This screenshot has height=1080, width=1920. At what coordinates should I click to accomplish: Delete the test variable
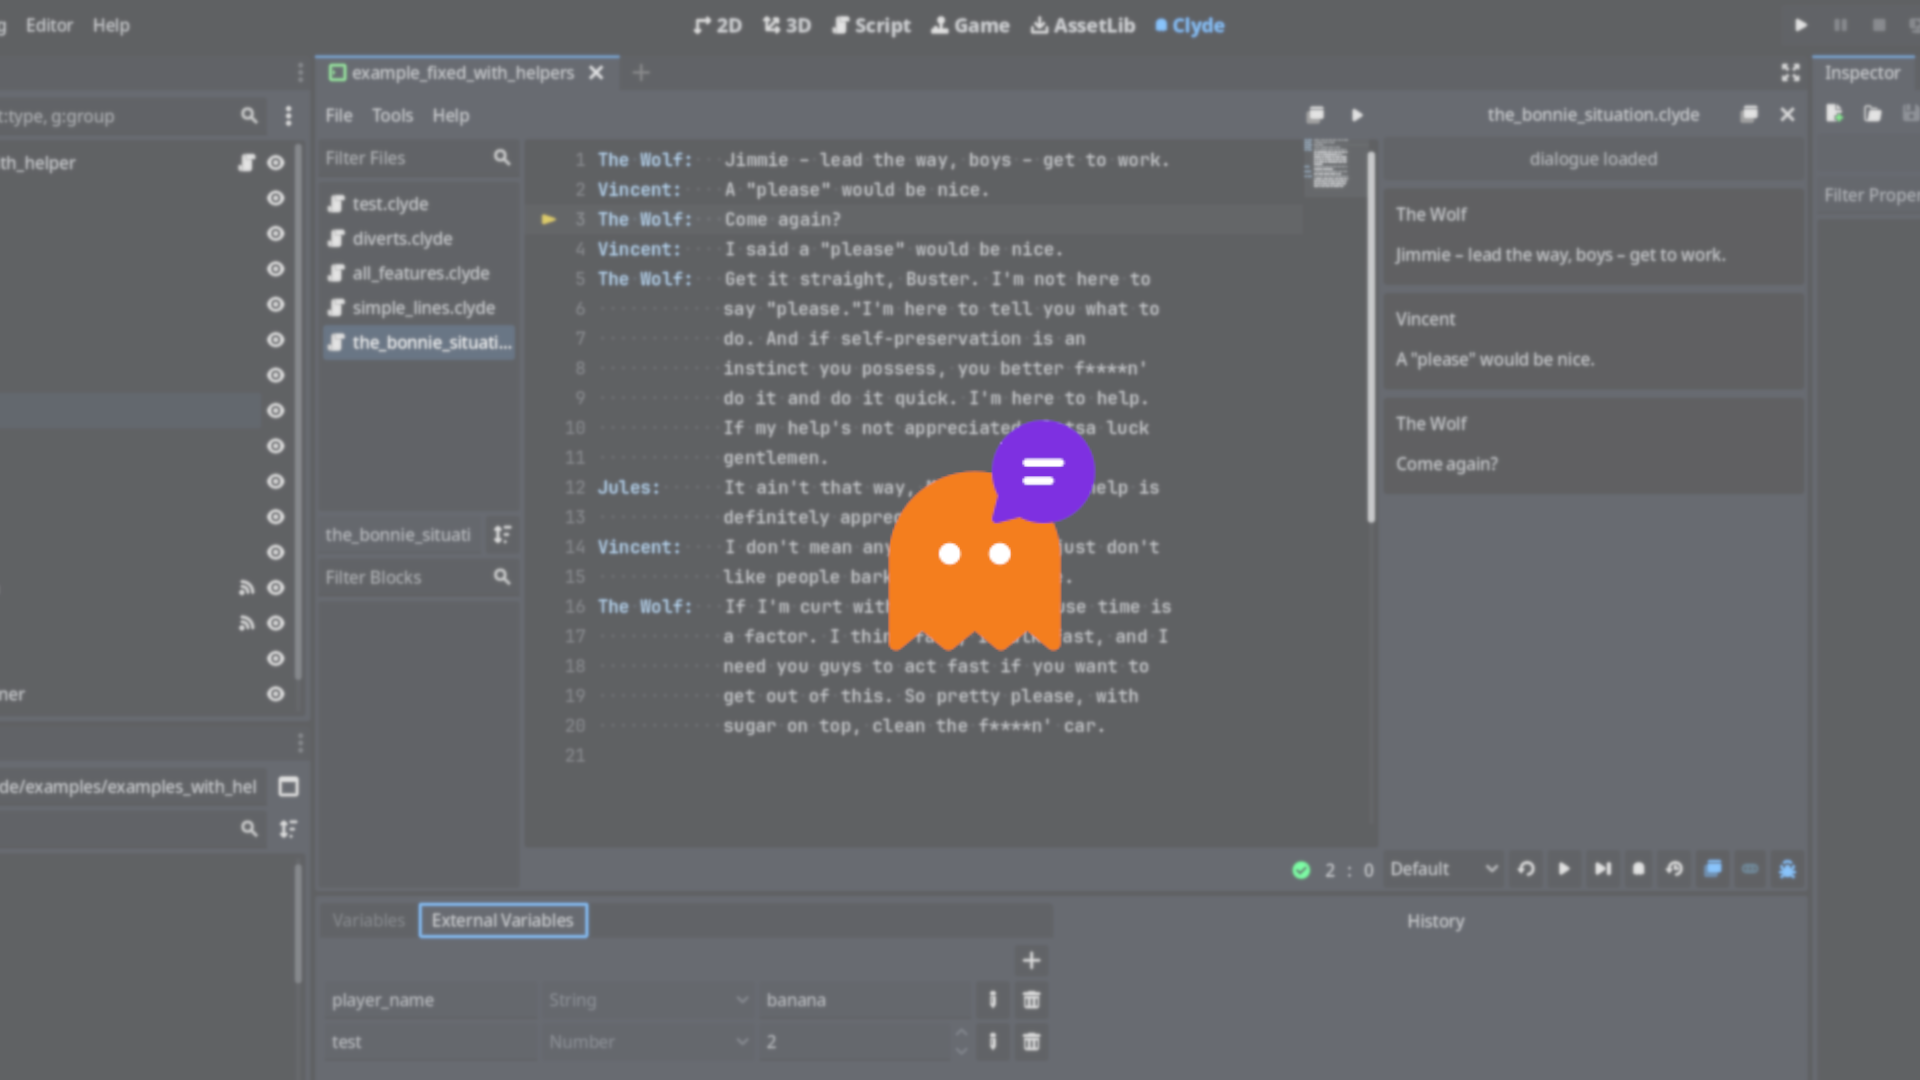(1031, 1042)
